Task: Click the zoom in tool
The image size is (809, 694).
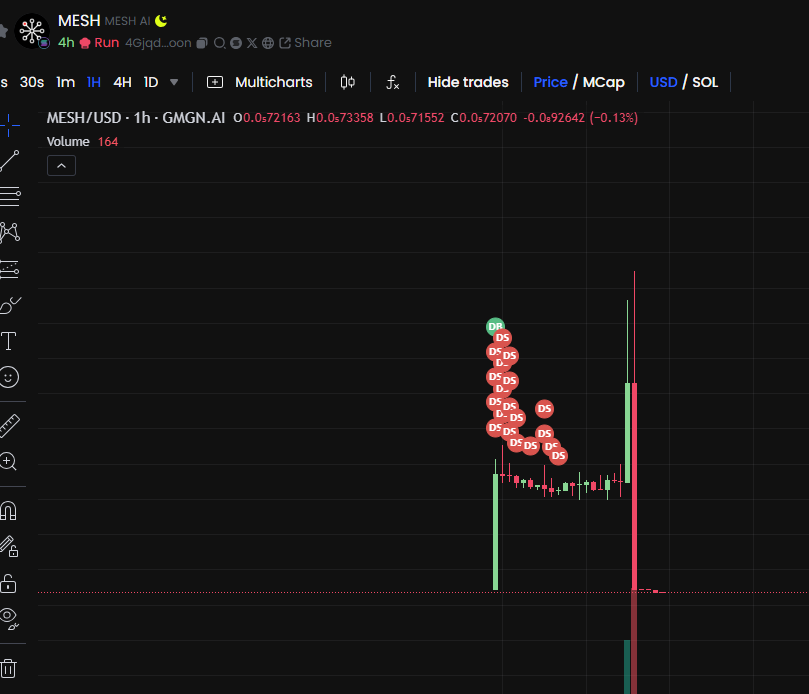Action: (8, 461)
